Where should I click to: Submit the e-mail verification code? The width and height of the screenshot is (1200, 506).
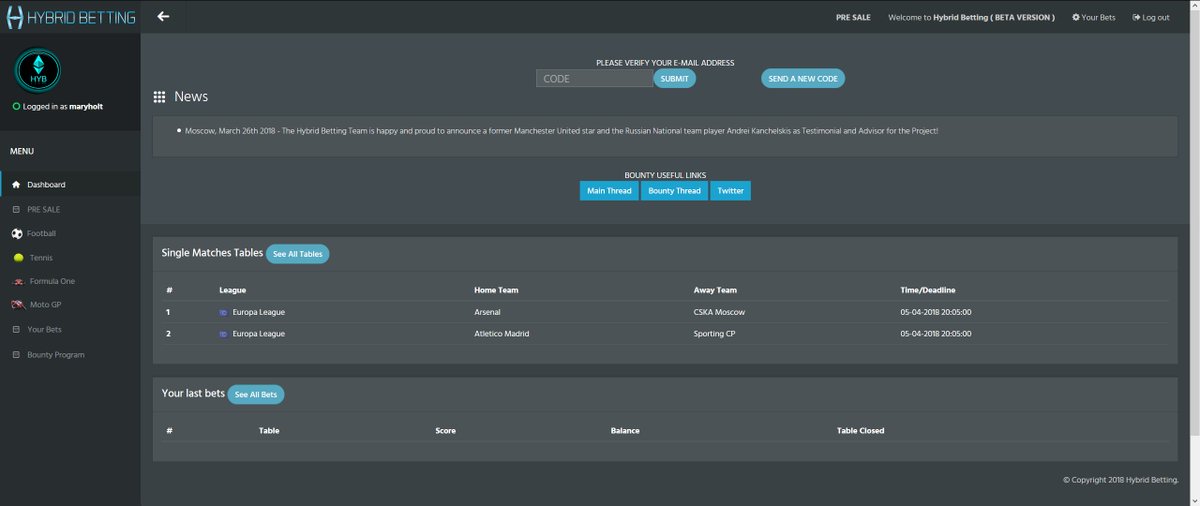(675, 78)
